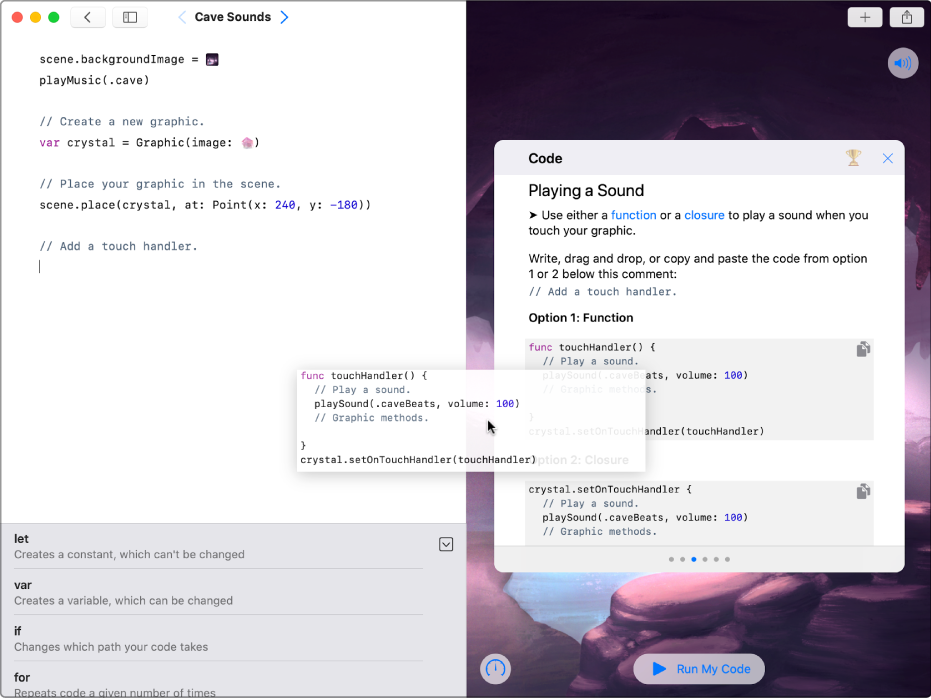Click the plus add button

pos(864,17)
